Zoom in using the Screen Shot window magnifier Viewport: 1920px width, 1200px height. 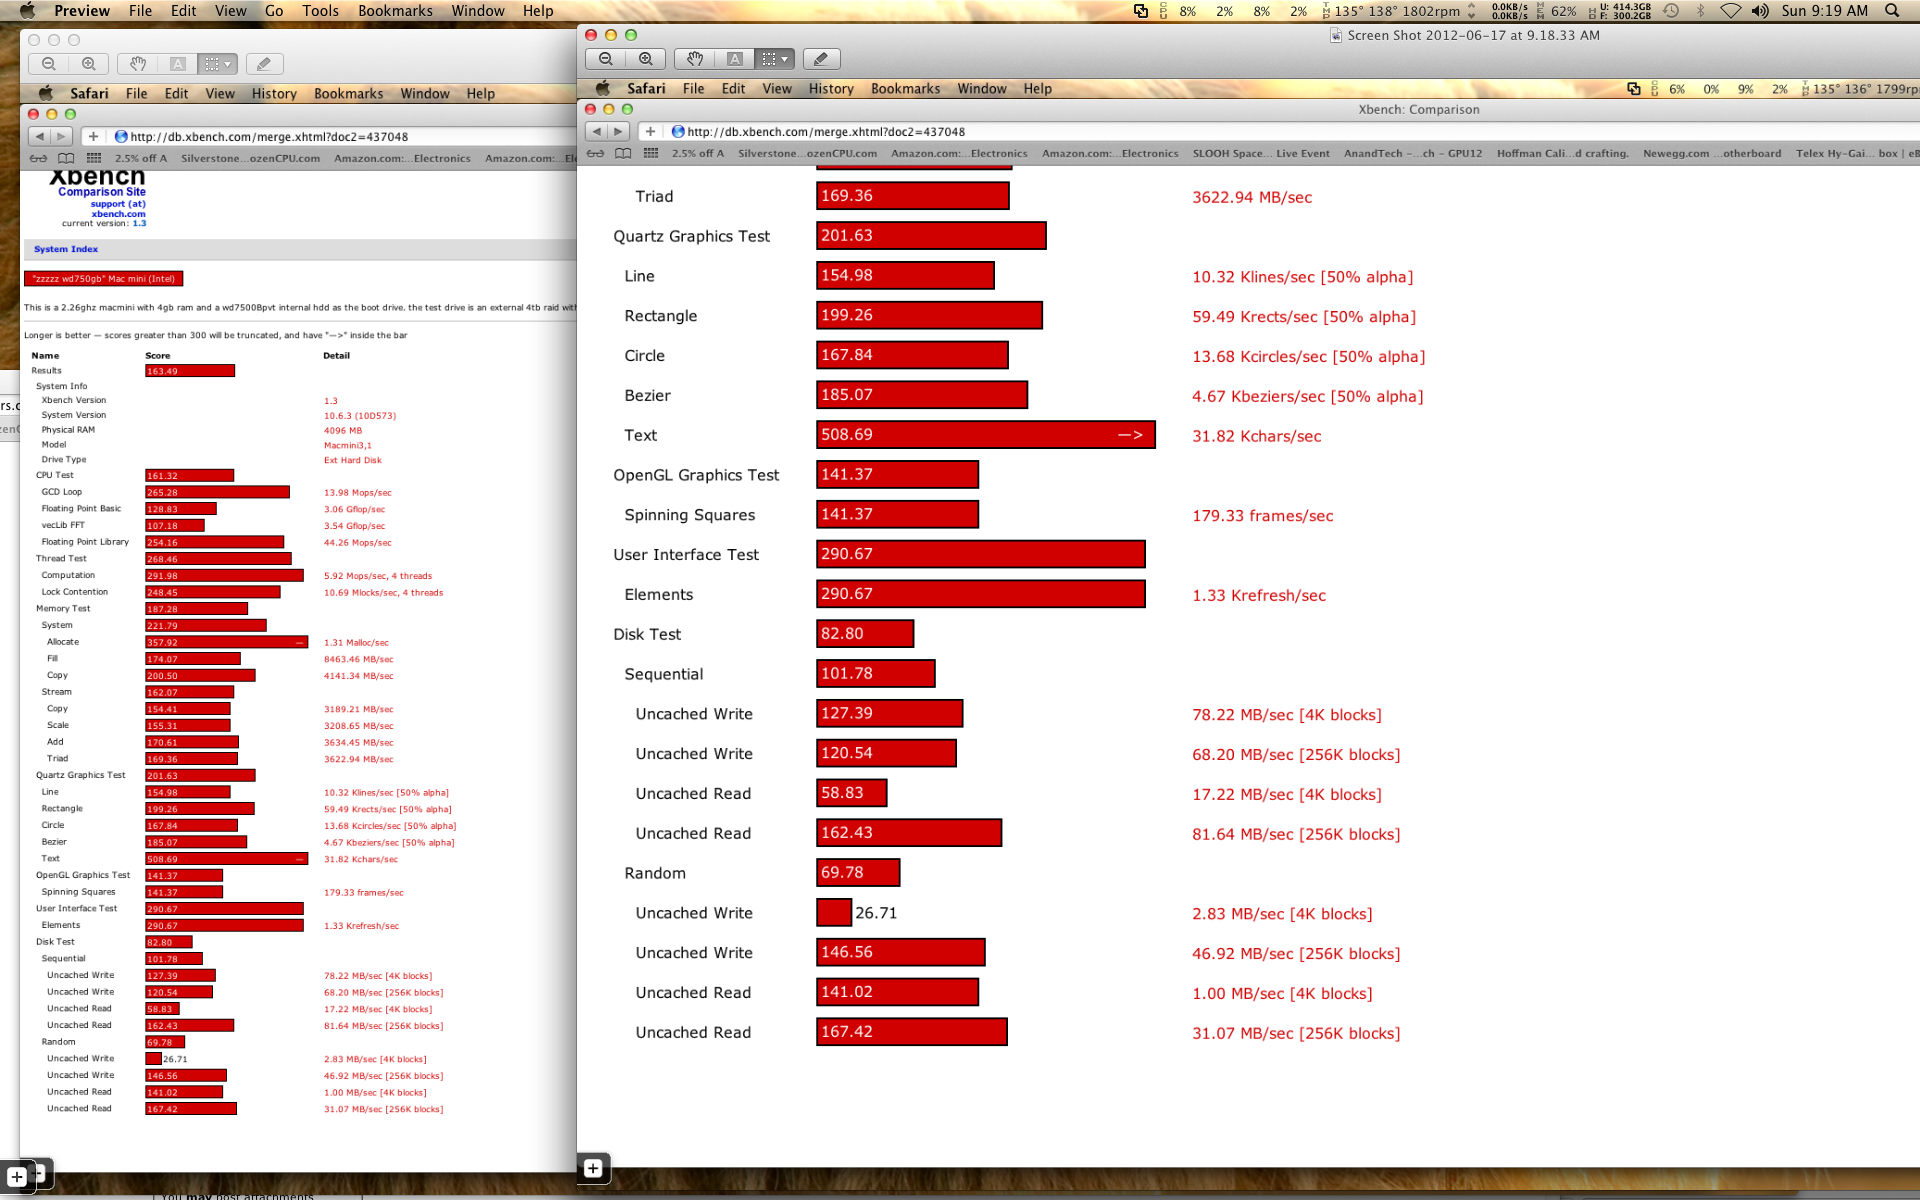(x=646, y=59)
